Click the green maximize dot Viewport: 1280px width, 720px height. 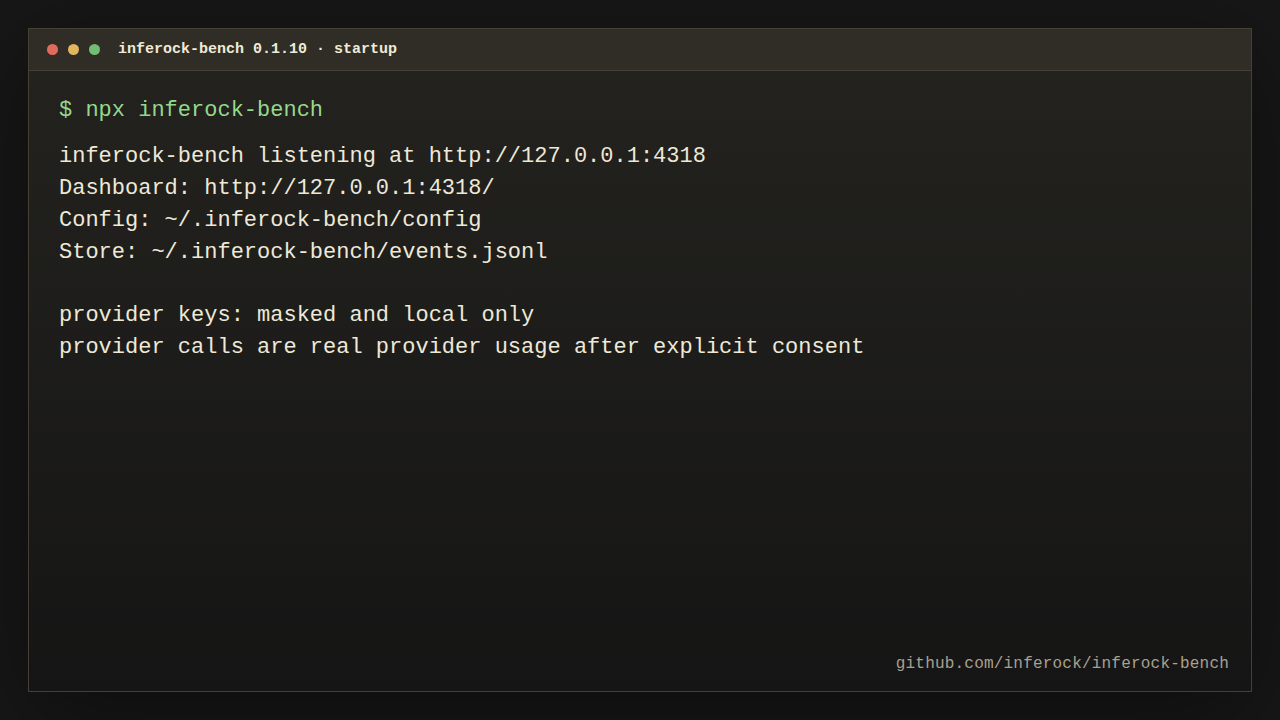click(94, 49)
